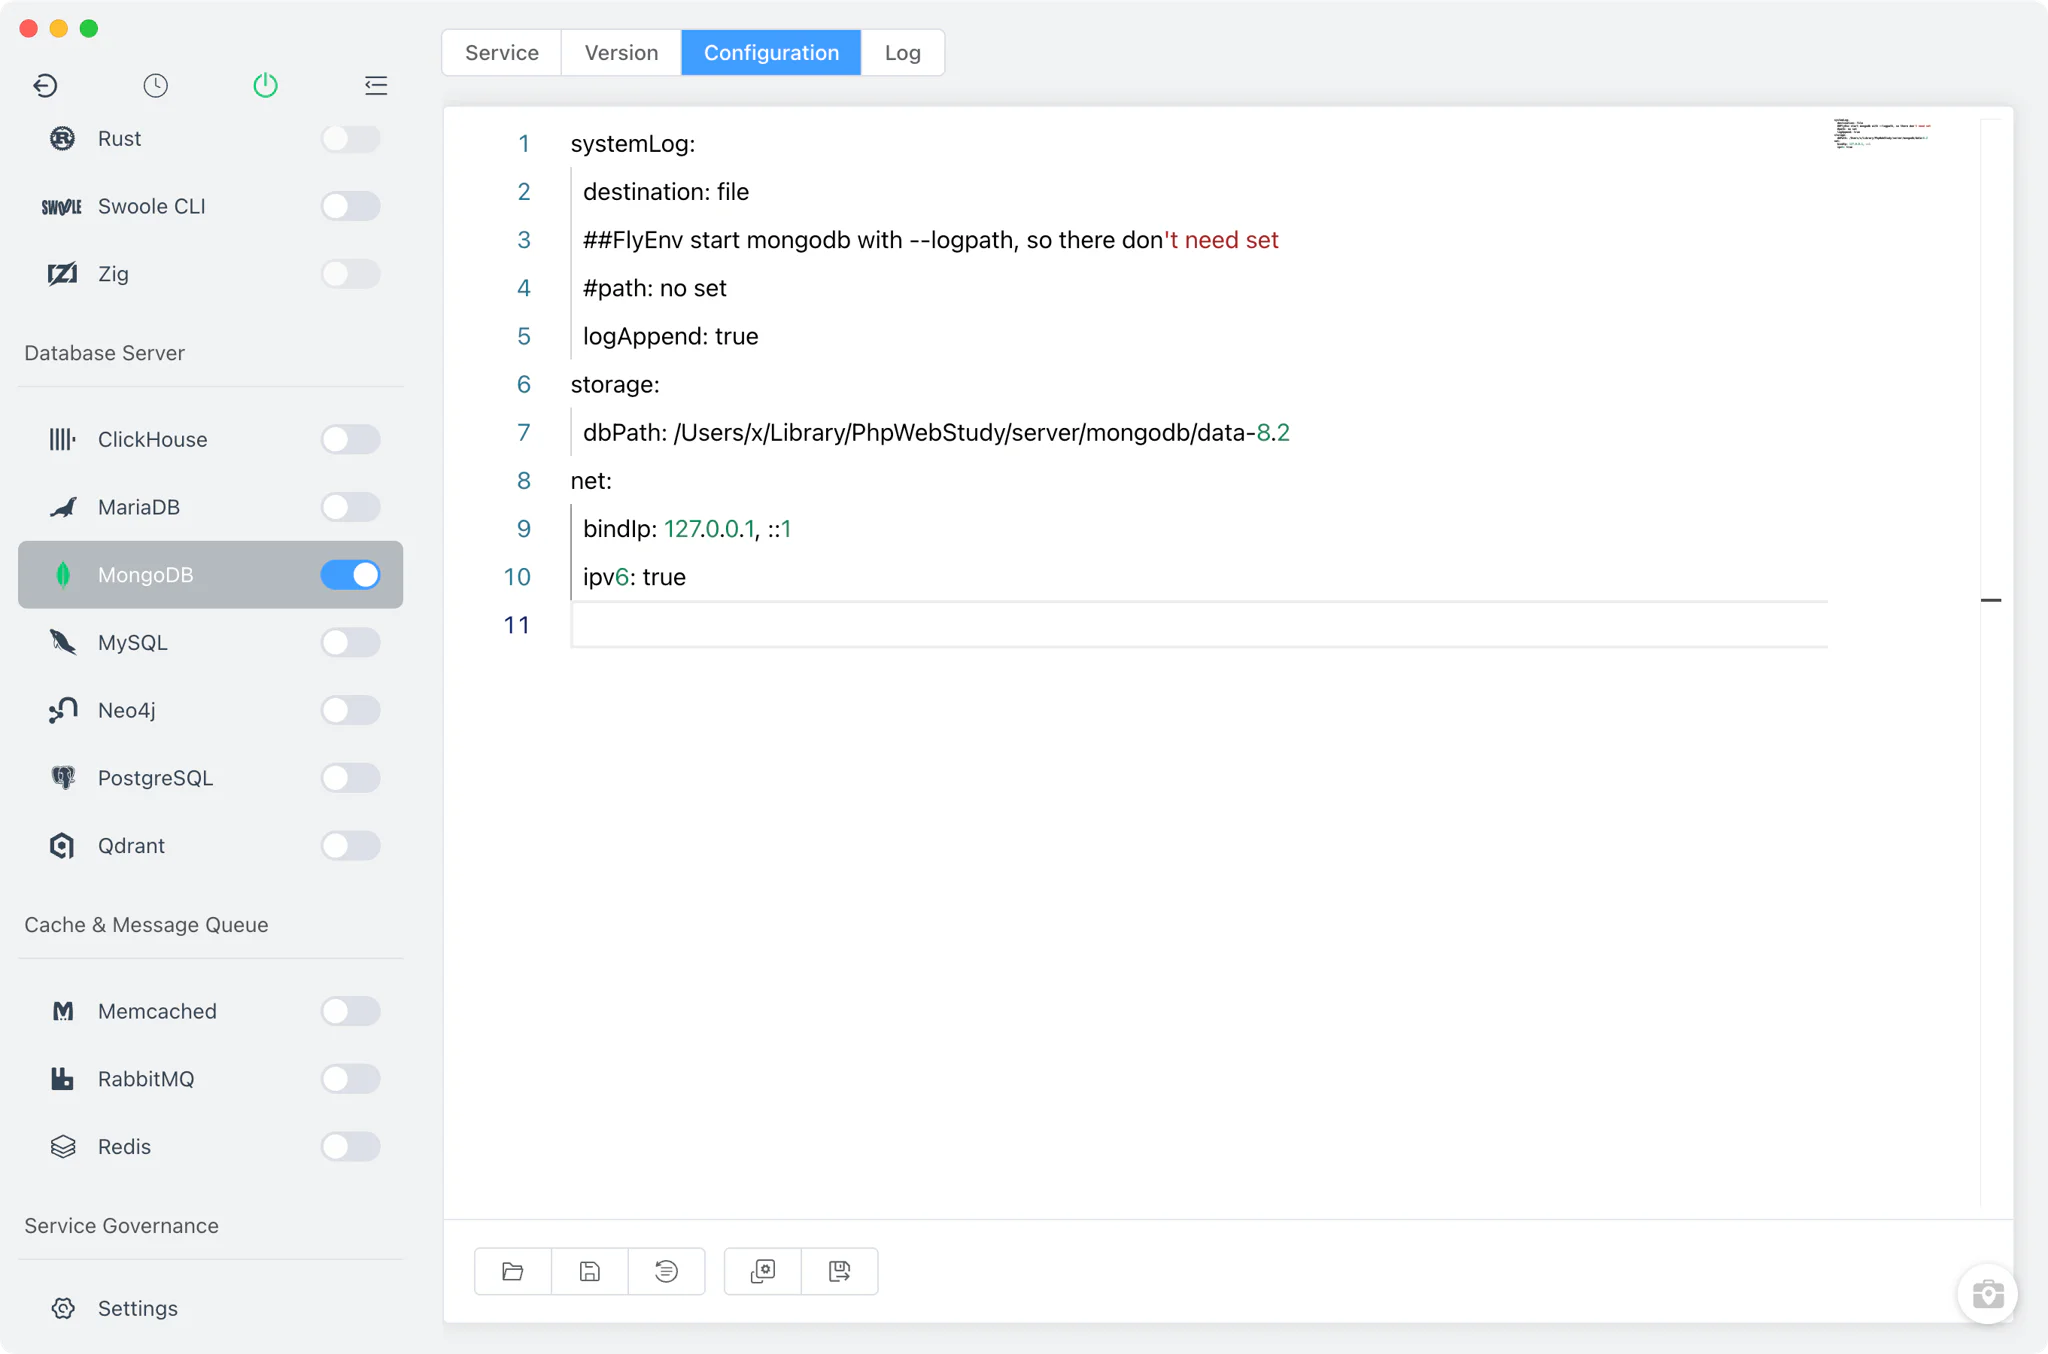This screenshot has height=1354, width=2048.
Task: Open the Settings sidebar item
Action: [x=210, y=1308]
